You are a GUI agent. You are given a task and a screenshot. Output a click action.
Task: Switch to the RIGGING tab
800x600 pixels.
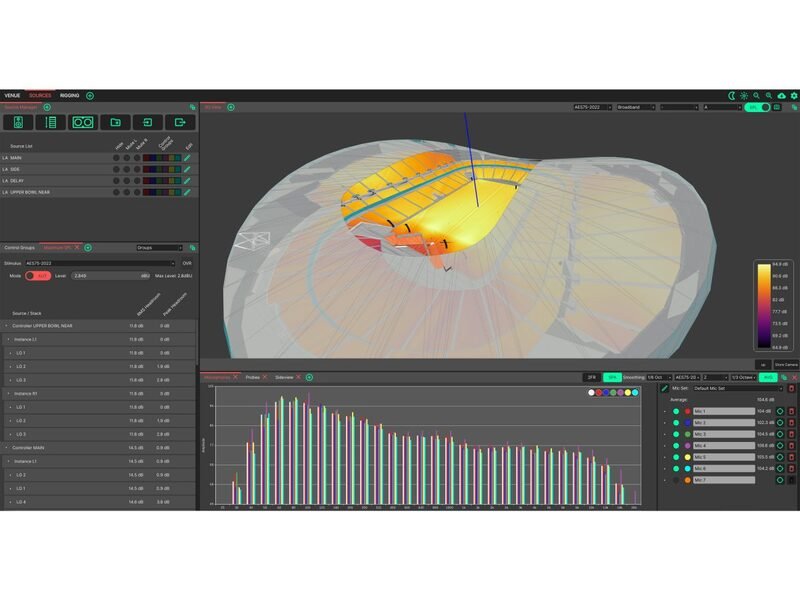click(69, 95)
